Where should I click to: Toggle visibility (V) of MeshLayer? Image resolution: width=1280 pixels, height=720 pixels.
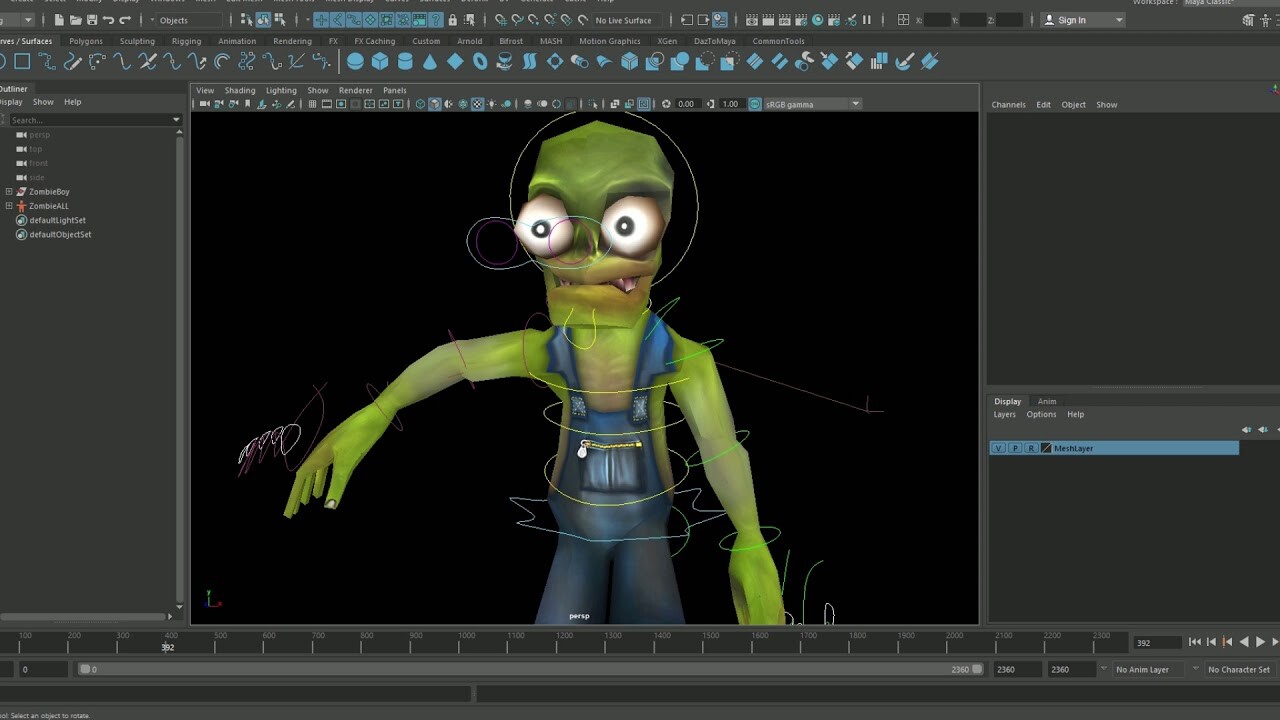[998, 448]
